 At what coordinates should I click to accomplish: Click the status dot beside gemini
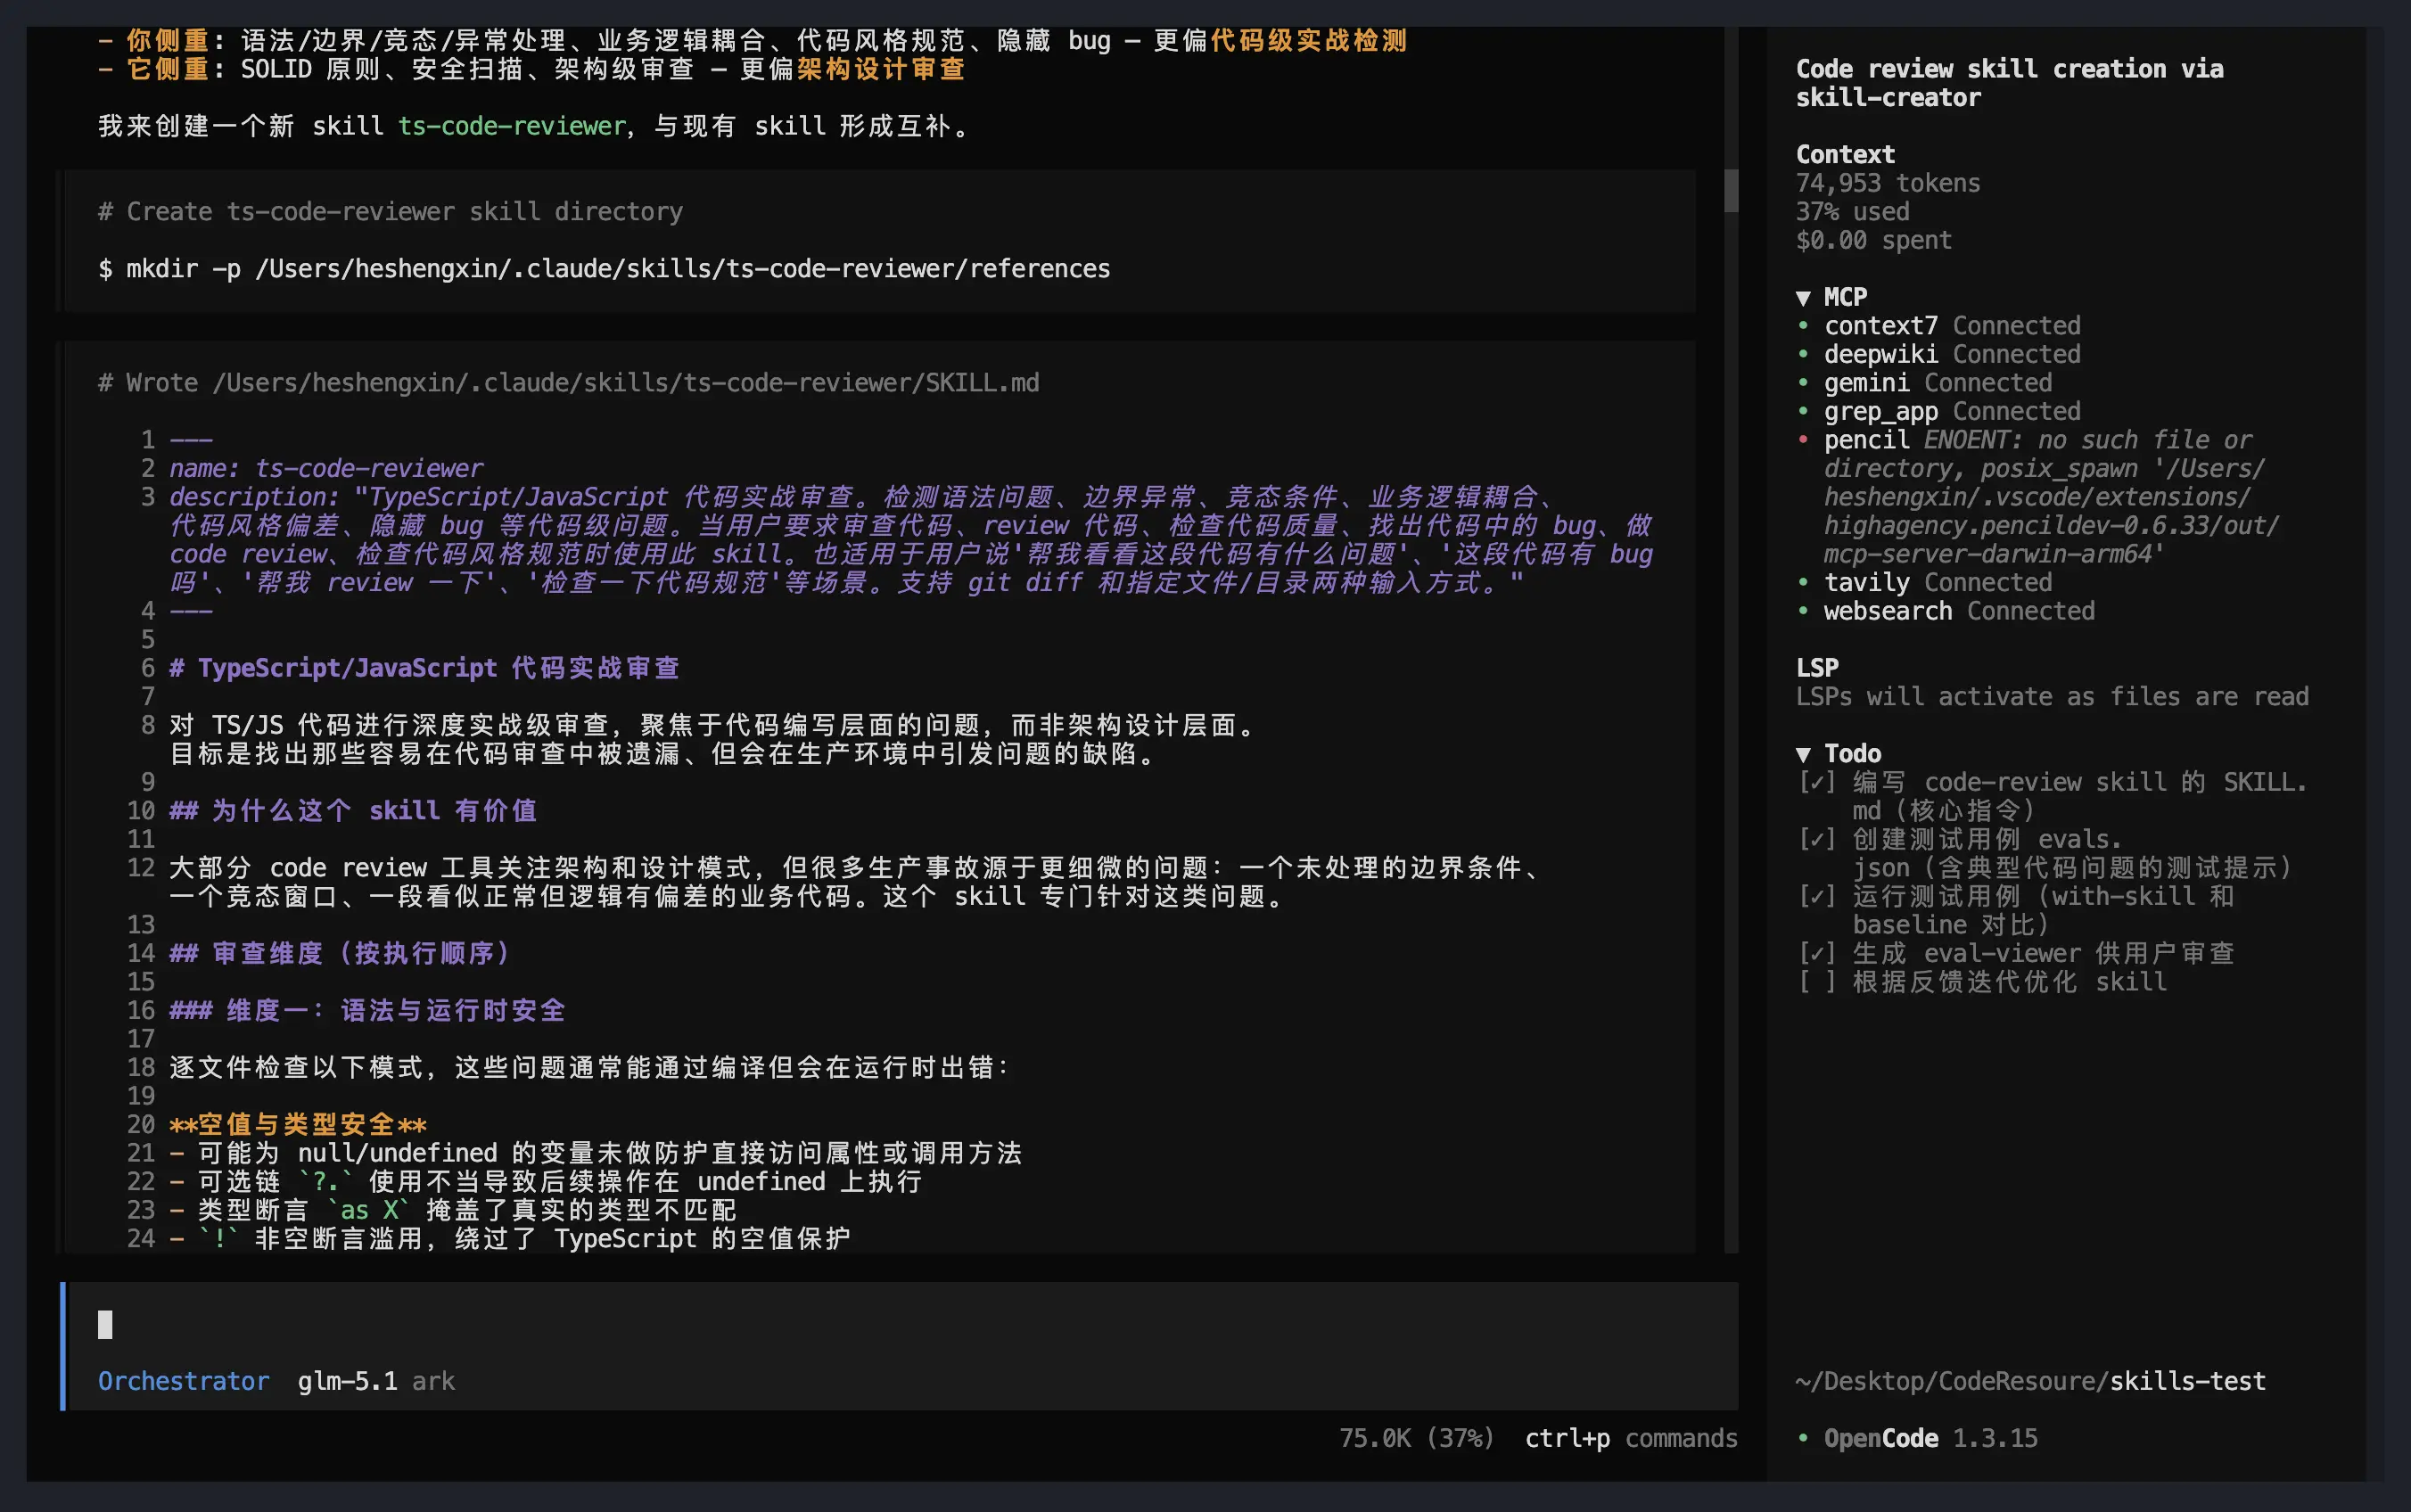1803,382
